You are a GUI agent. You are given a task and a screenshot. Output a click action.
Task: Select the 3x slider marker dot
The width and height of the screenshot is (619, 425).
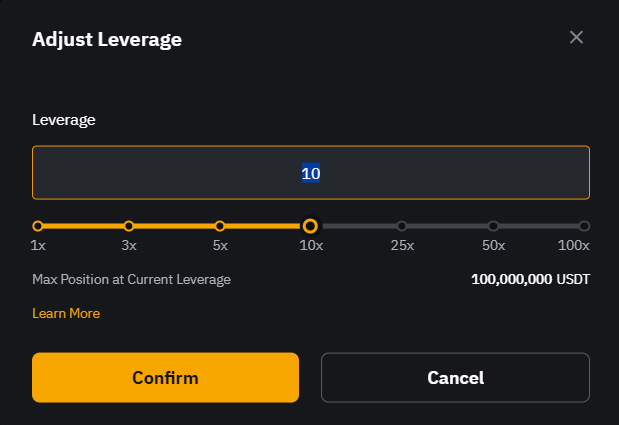point(129,226)
